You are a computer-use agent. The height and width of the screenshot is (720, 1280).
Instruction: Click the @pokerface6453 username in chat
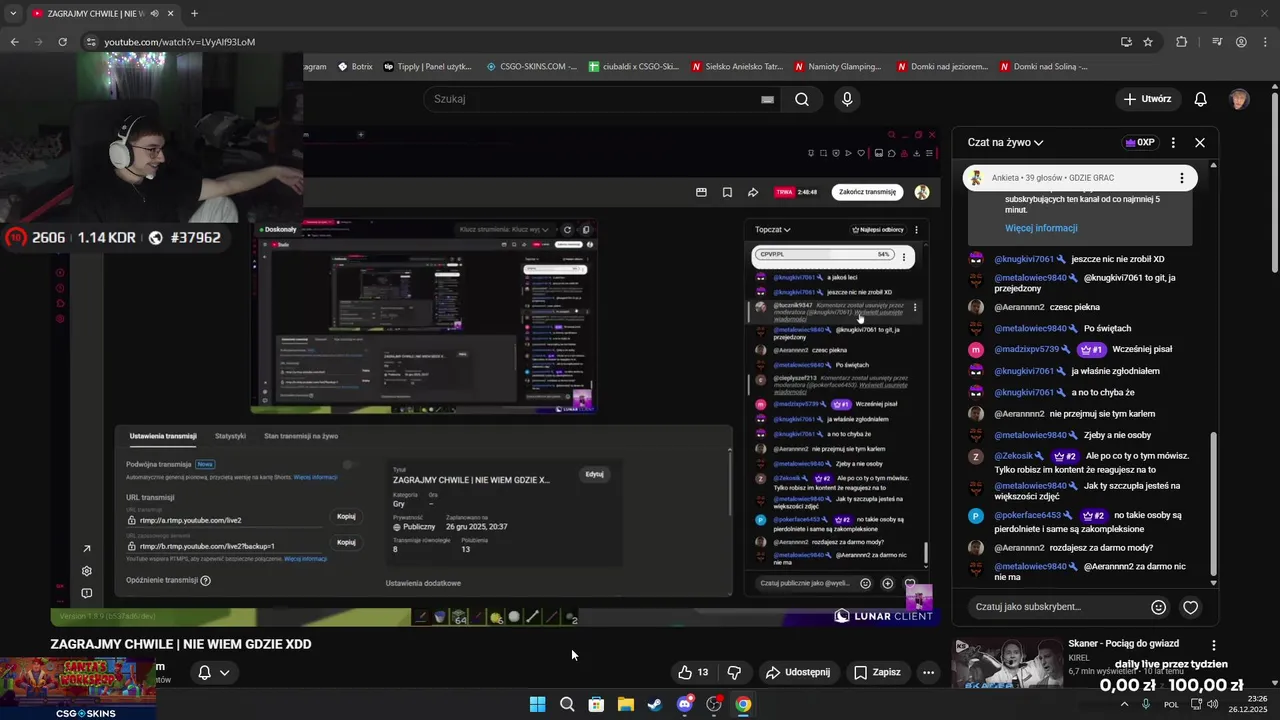click(1027, 516)
